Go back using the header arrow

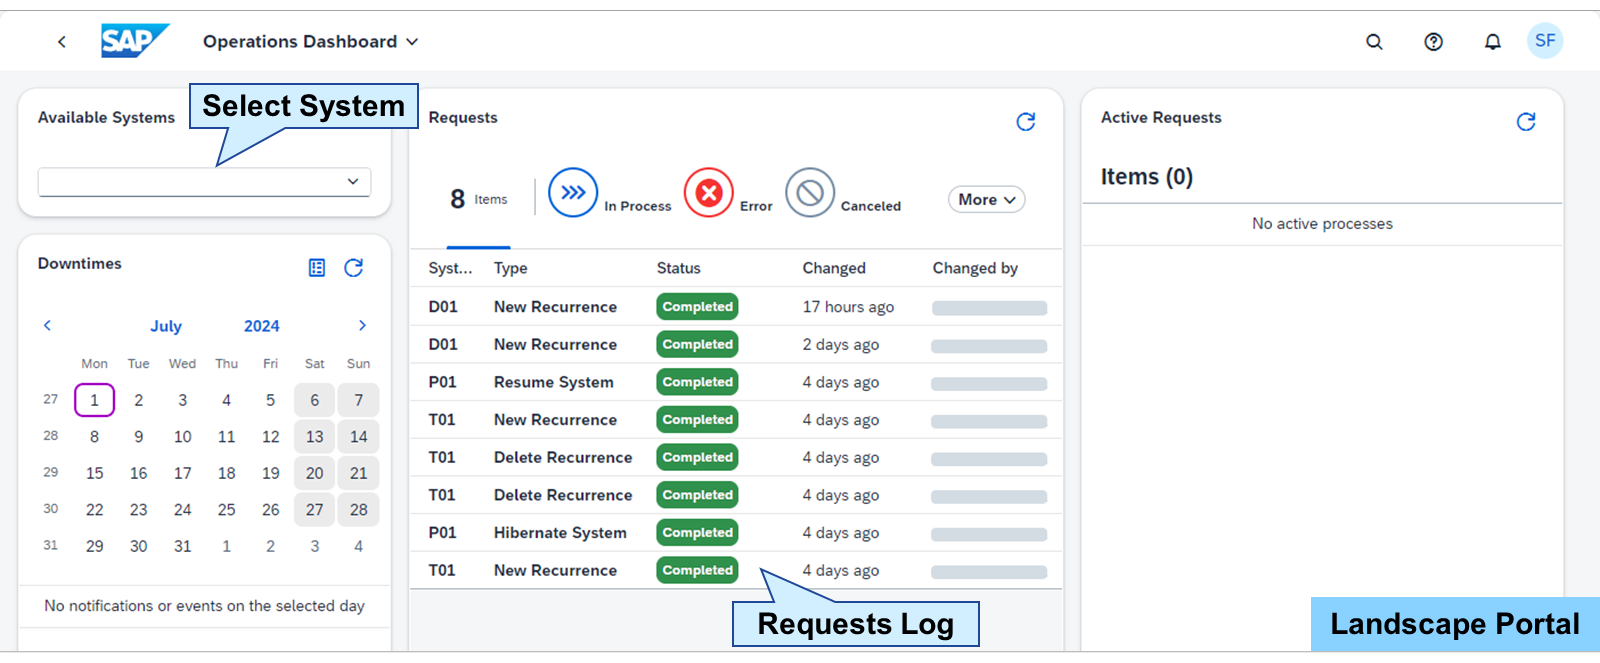62,42
